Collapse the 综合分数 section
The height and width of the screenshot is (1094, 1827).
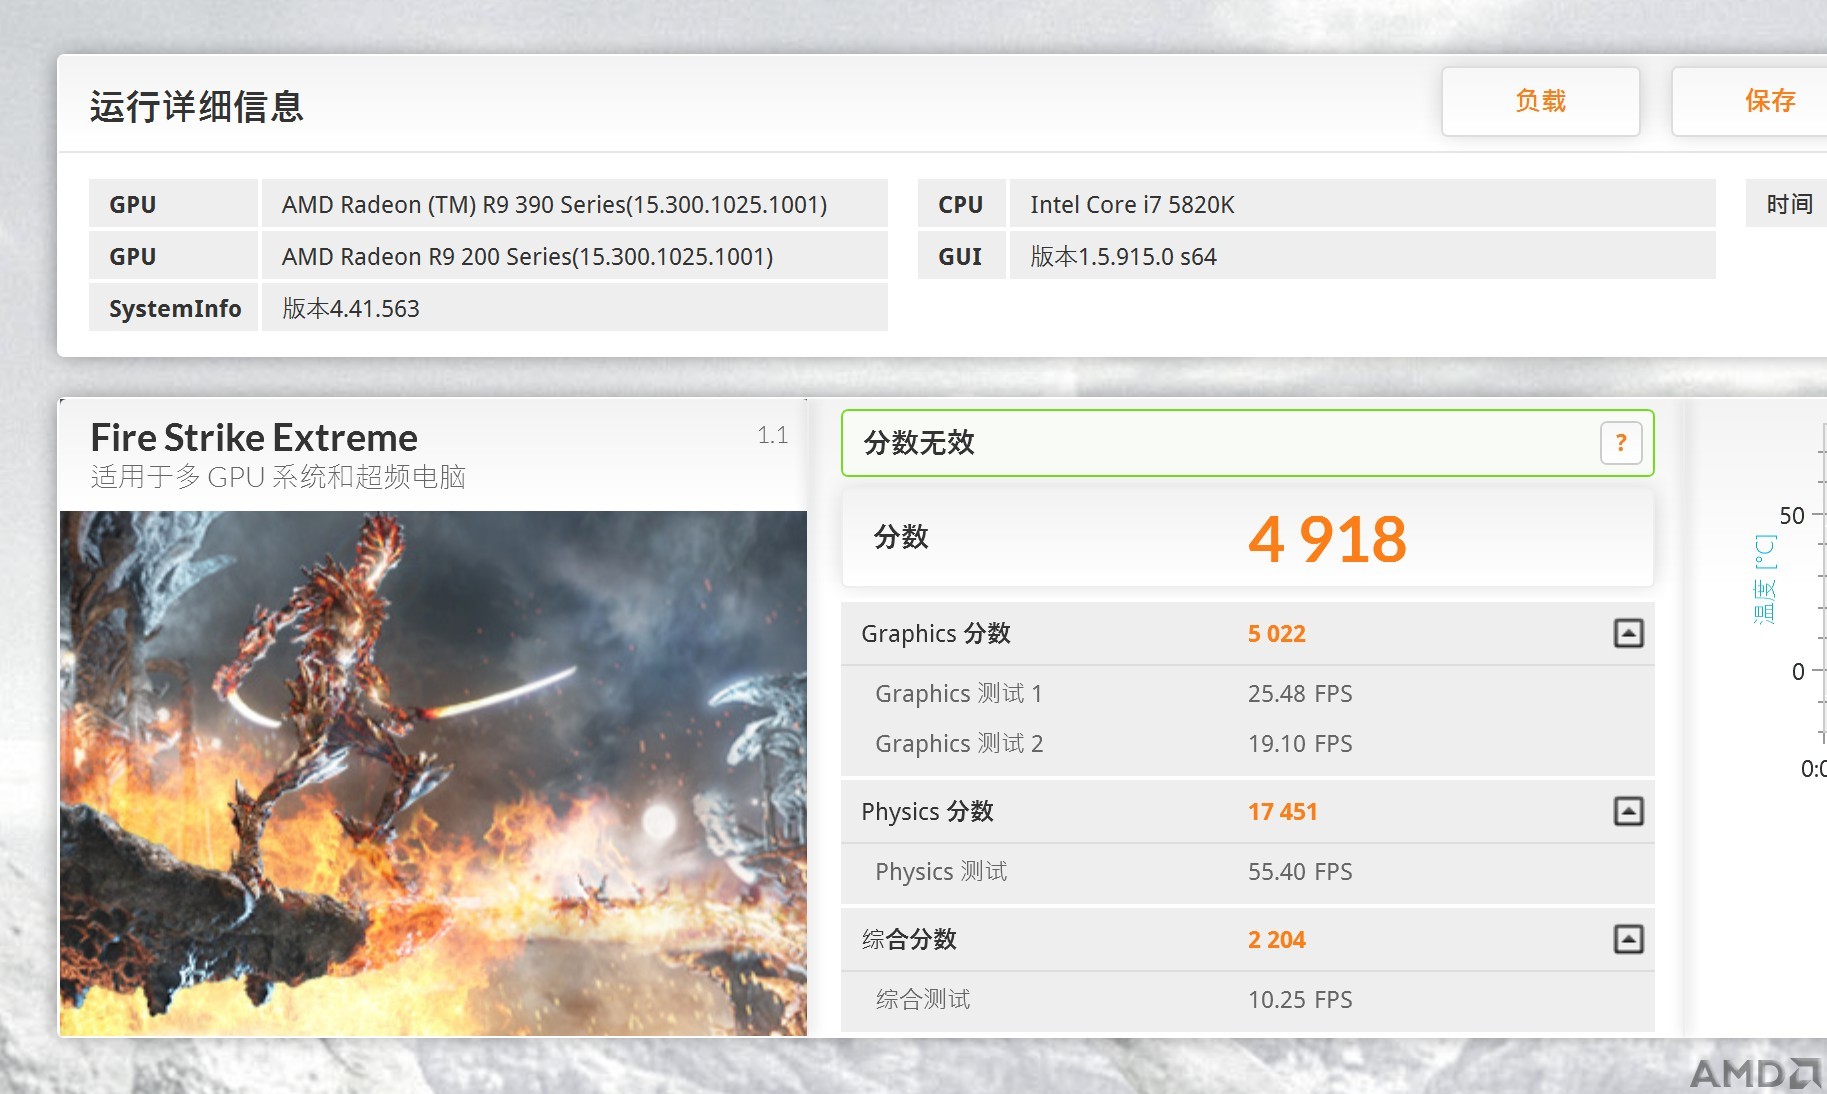pyautogui.click(x=1629, y=939)
